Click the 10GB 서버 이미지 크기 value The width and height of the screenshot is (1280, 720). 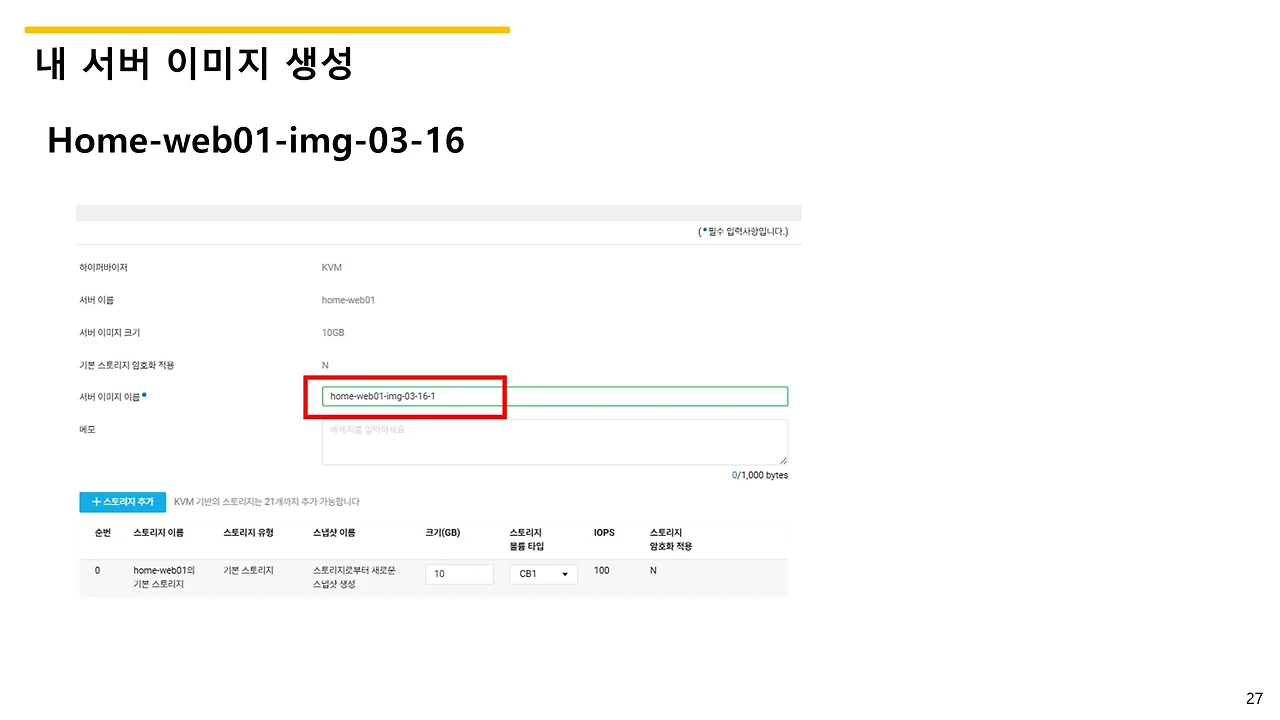[333, 332]
